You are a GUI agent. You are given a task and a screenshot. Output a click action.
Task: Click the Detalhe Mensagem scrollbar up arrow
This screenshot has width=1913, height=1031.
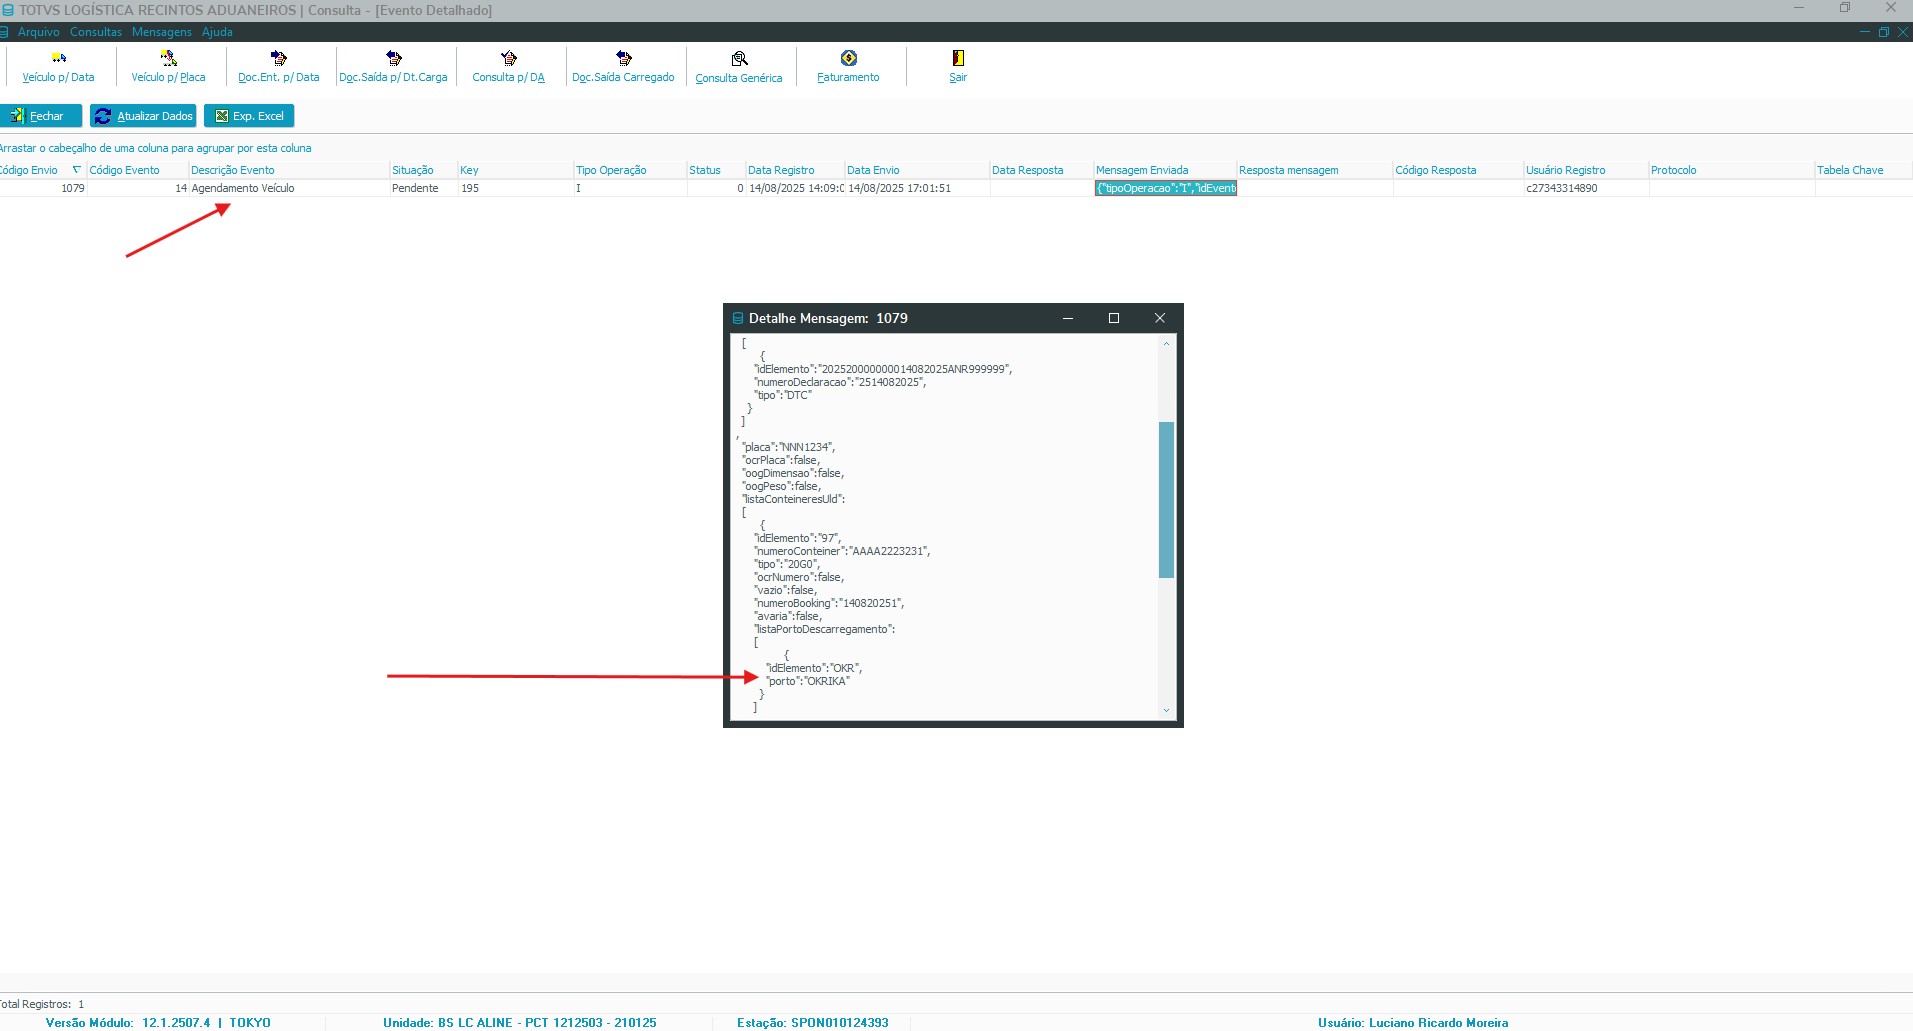tap(1166, 344)
